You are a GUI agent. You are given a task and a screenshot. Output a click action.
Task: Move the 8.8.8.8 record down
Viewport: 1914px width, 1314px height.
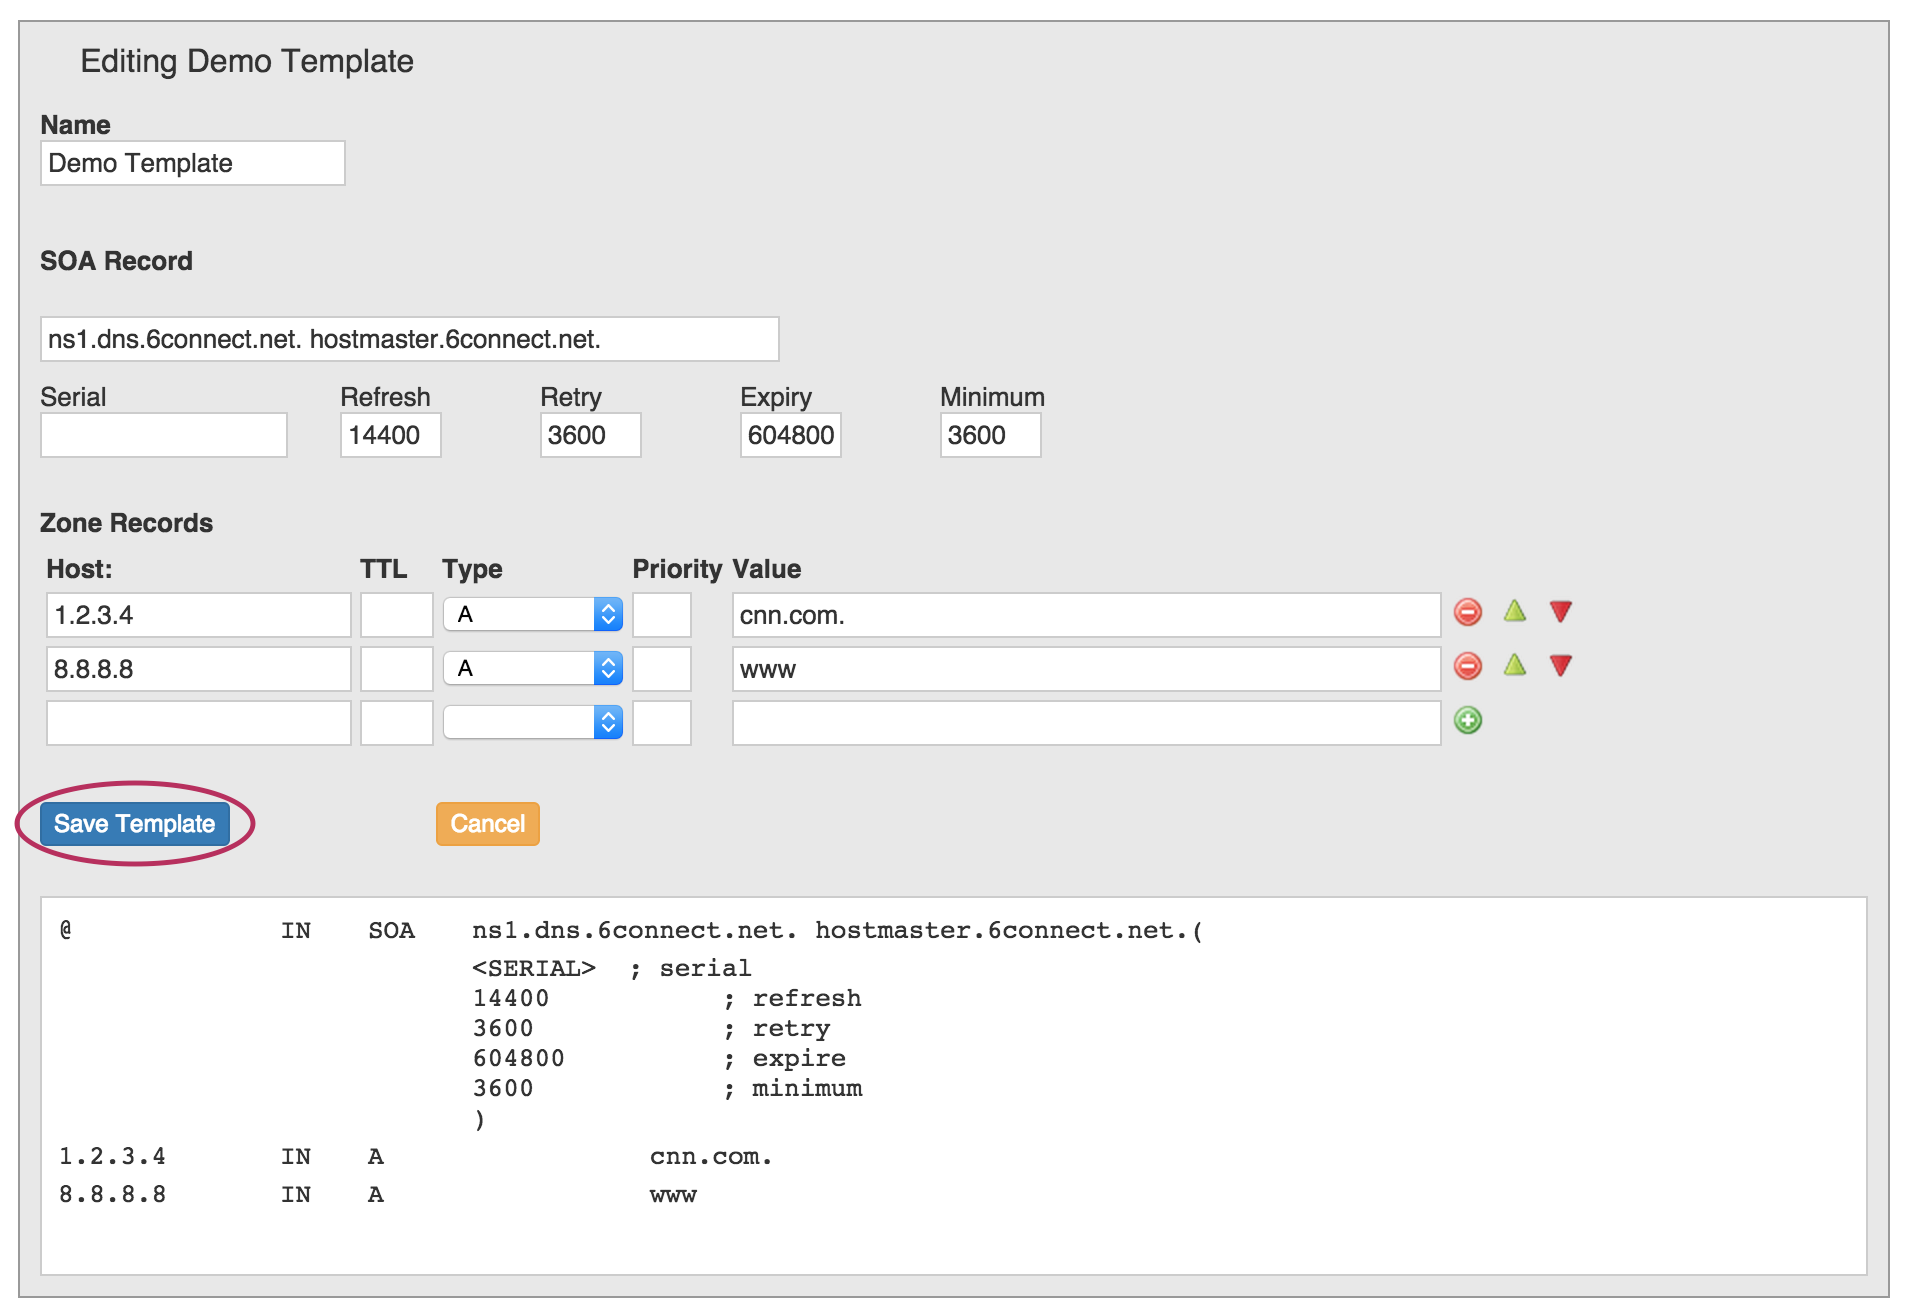pos(1560,666)
